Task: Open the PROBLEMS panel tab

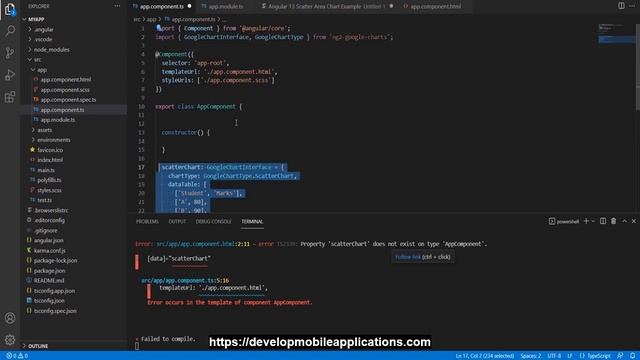Action: click(x=147, y=222)
